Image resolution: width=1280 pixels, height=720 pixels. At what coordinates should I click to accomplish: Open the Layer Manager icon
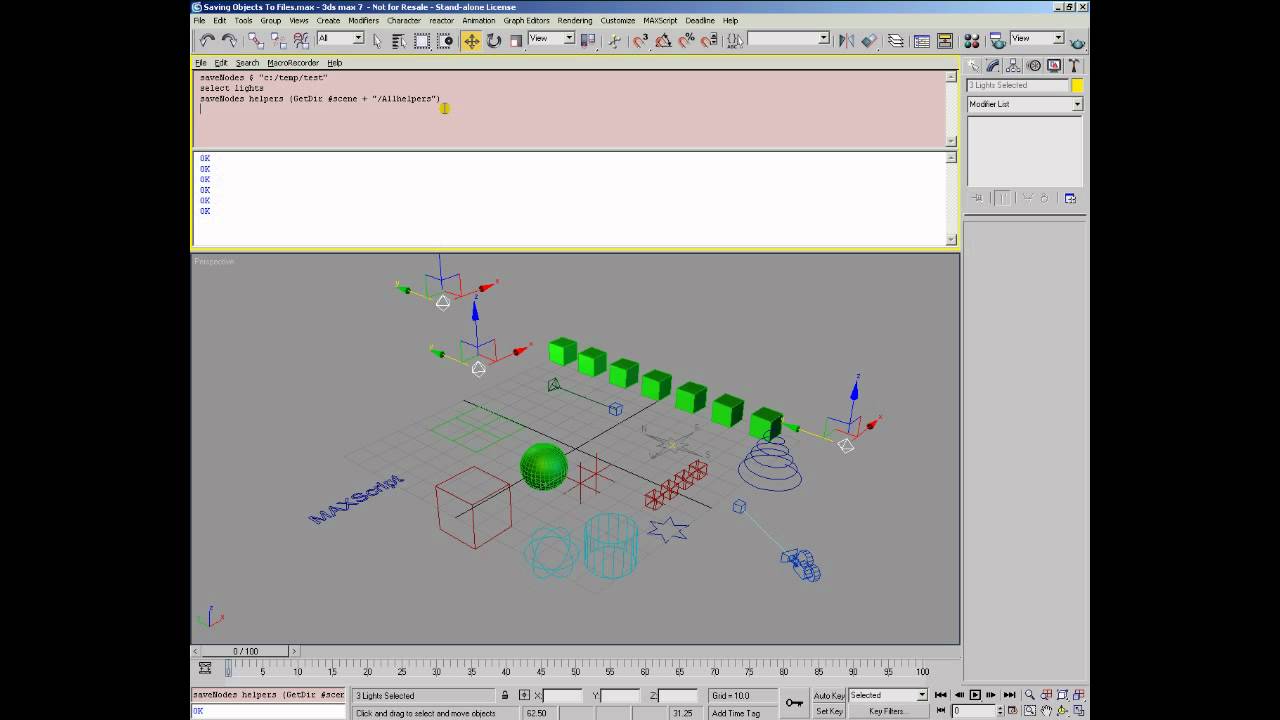(x=896, y=41)
